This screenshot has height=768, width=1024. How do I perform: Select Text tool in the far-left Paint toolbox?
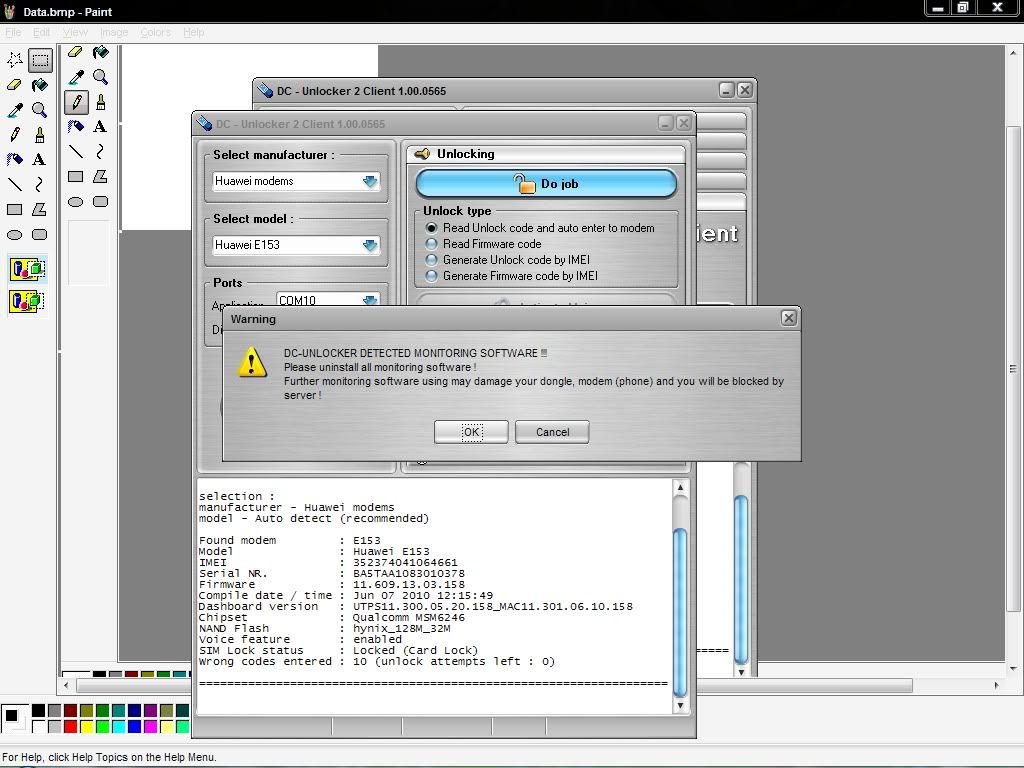(x=39, y=159)
